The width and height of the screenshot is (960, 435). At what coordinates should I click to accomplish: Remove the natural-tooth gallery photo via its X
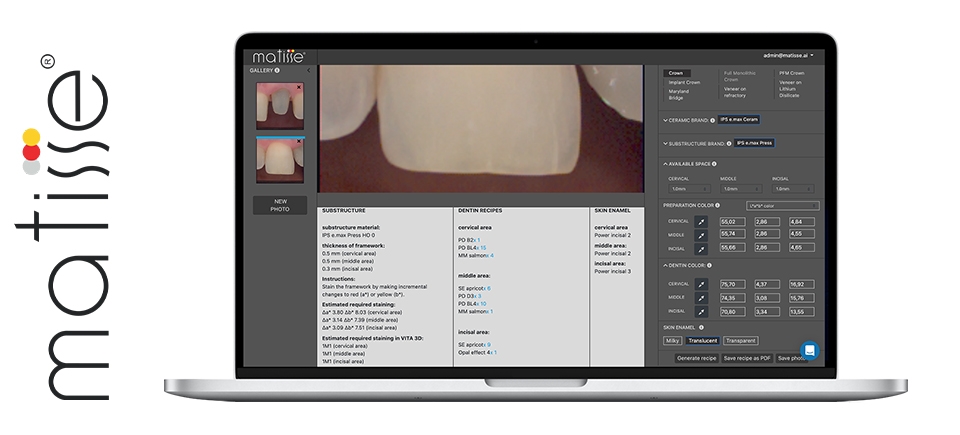tap(299, 142)
